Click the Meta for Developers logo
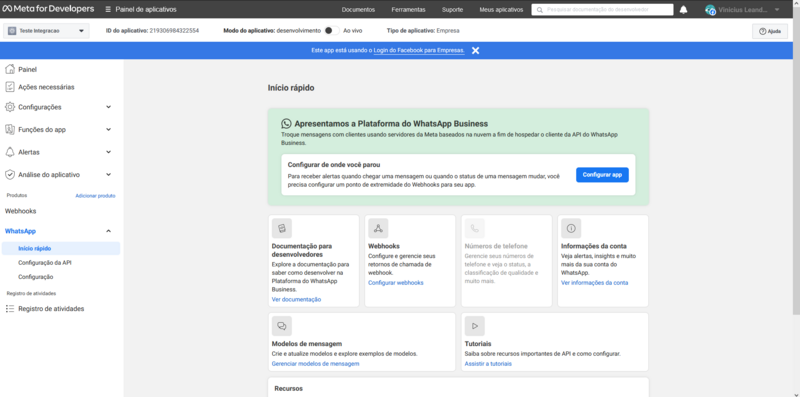This screenshot has width=800, height=397. (x=48, y=9)
